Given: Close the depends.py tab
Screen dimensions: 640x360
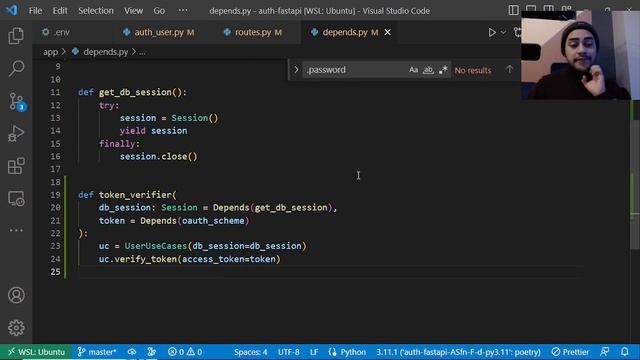Looking at the screenshot, I should click(x=387, y=32).
